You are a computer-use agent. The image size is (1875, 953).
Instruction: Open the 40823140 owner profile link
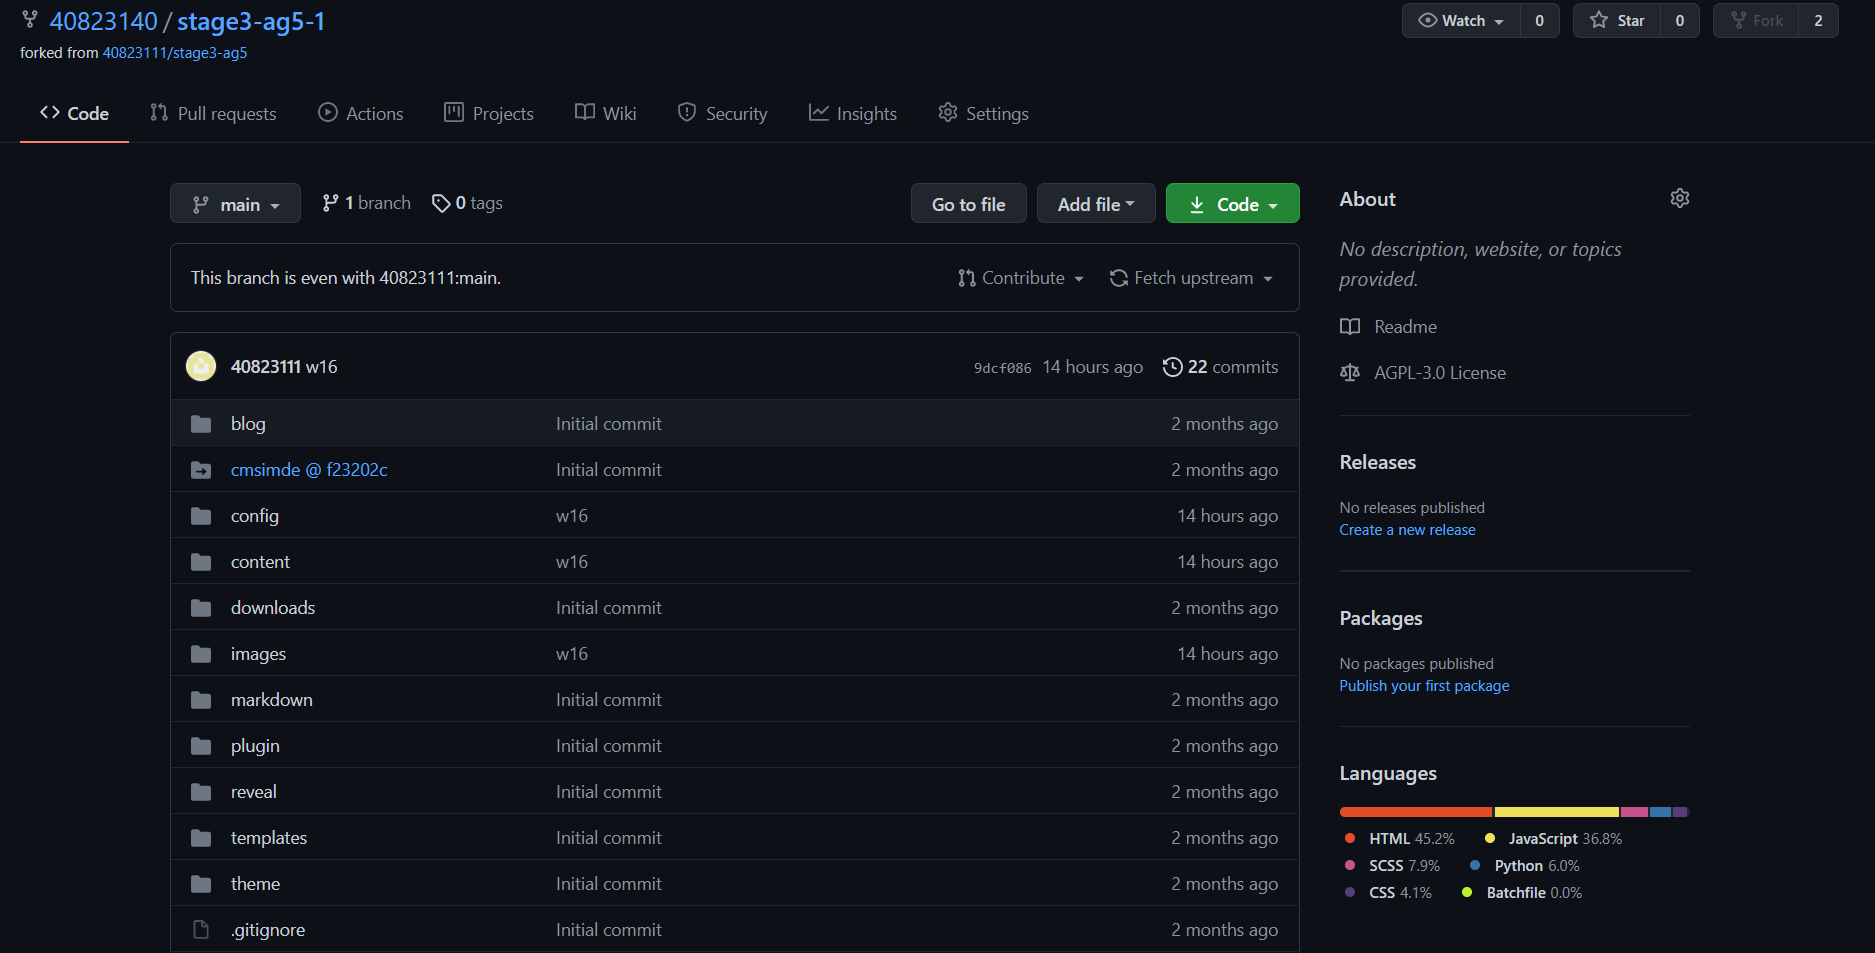[x=104, y=21]
